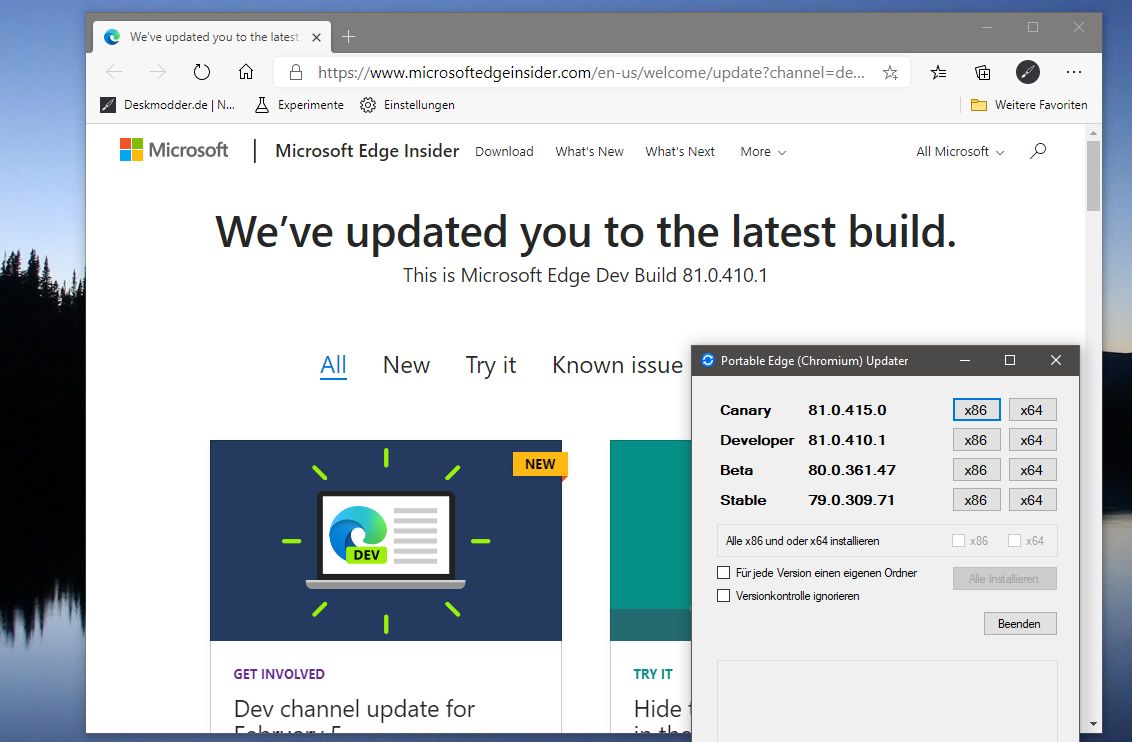Open the Dev laptop card thumbnail
Image resolution: width=1132 pixels, height=742 pixels.
386,540
